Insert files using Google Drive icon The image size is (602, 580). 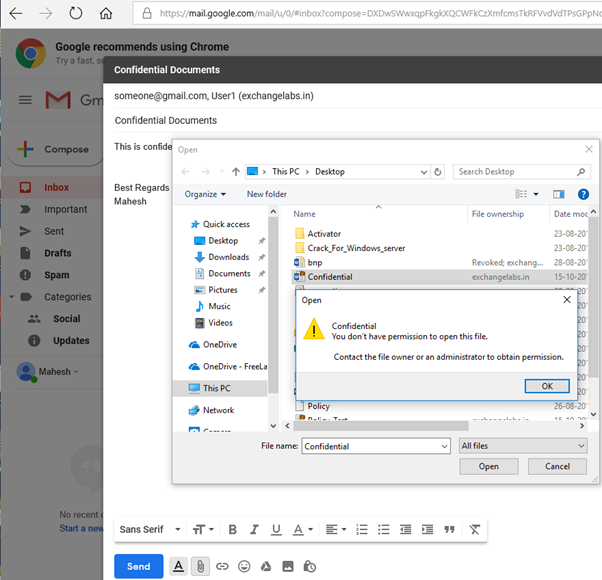pos(266,566)
